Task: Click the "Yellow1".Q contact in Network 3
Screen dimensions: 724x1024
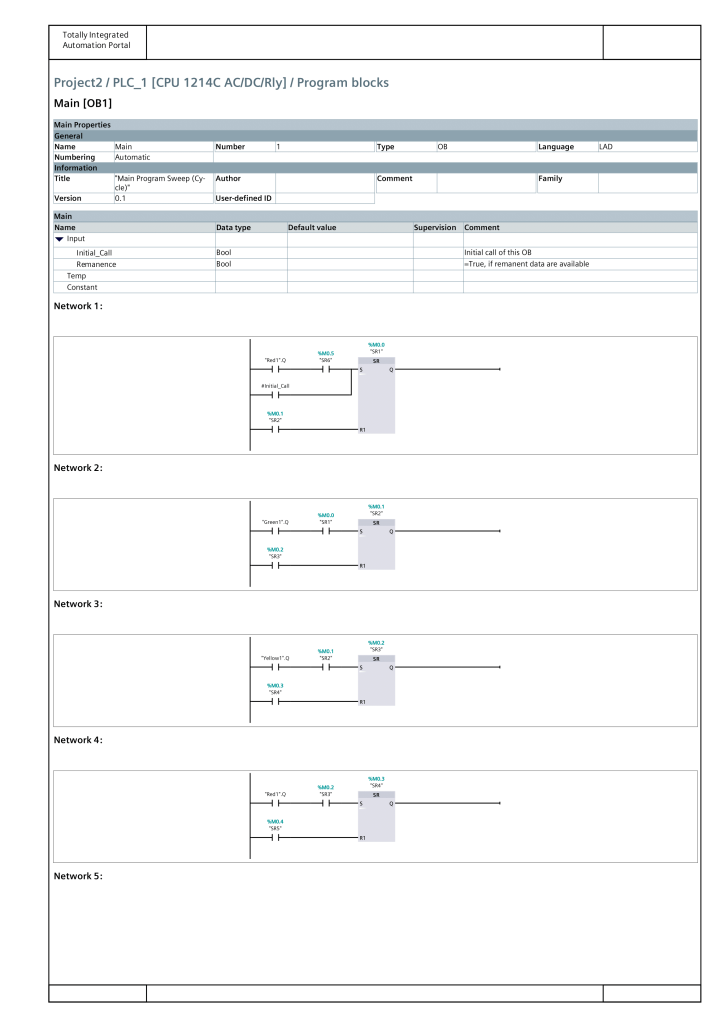Action: pyautogui.click(x=274, y=667)
